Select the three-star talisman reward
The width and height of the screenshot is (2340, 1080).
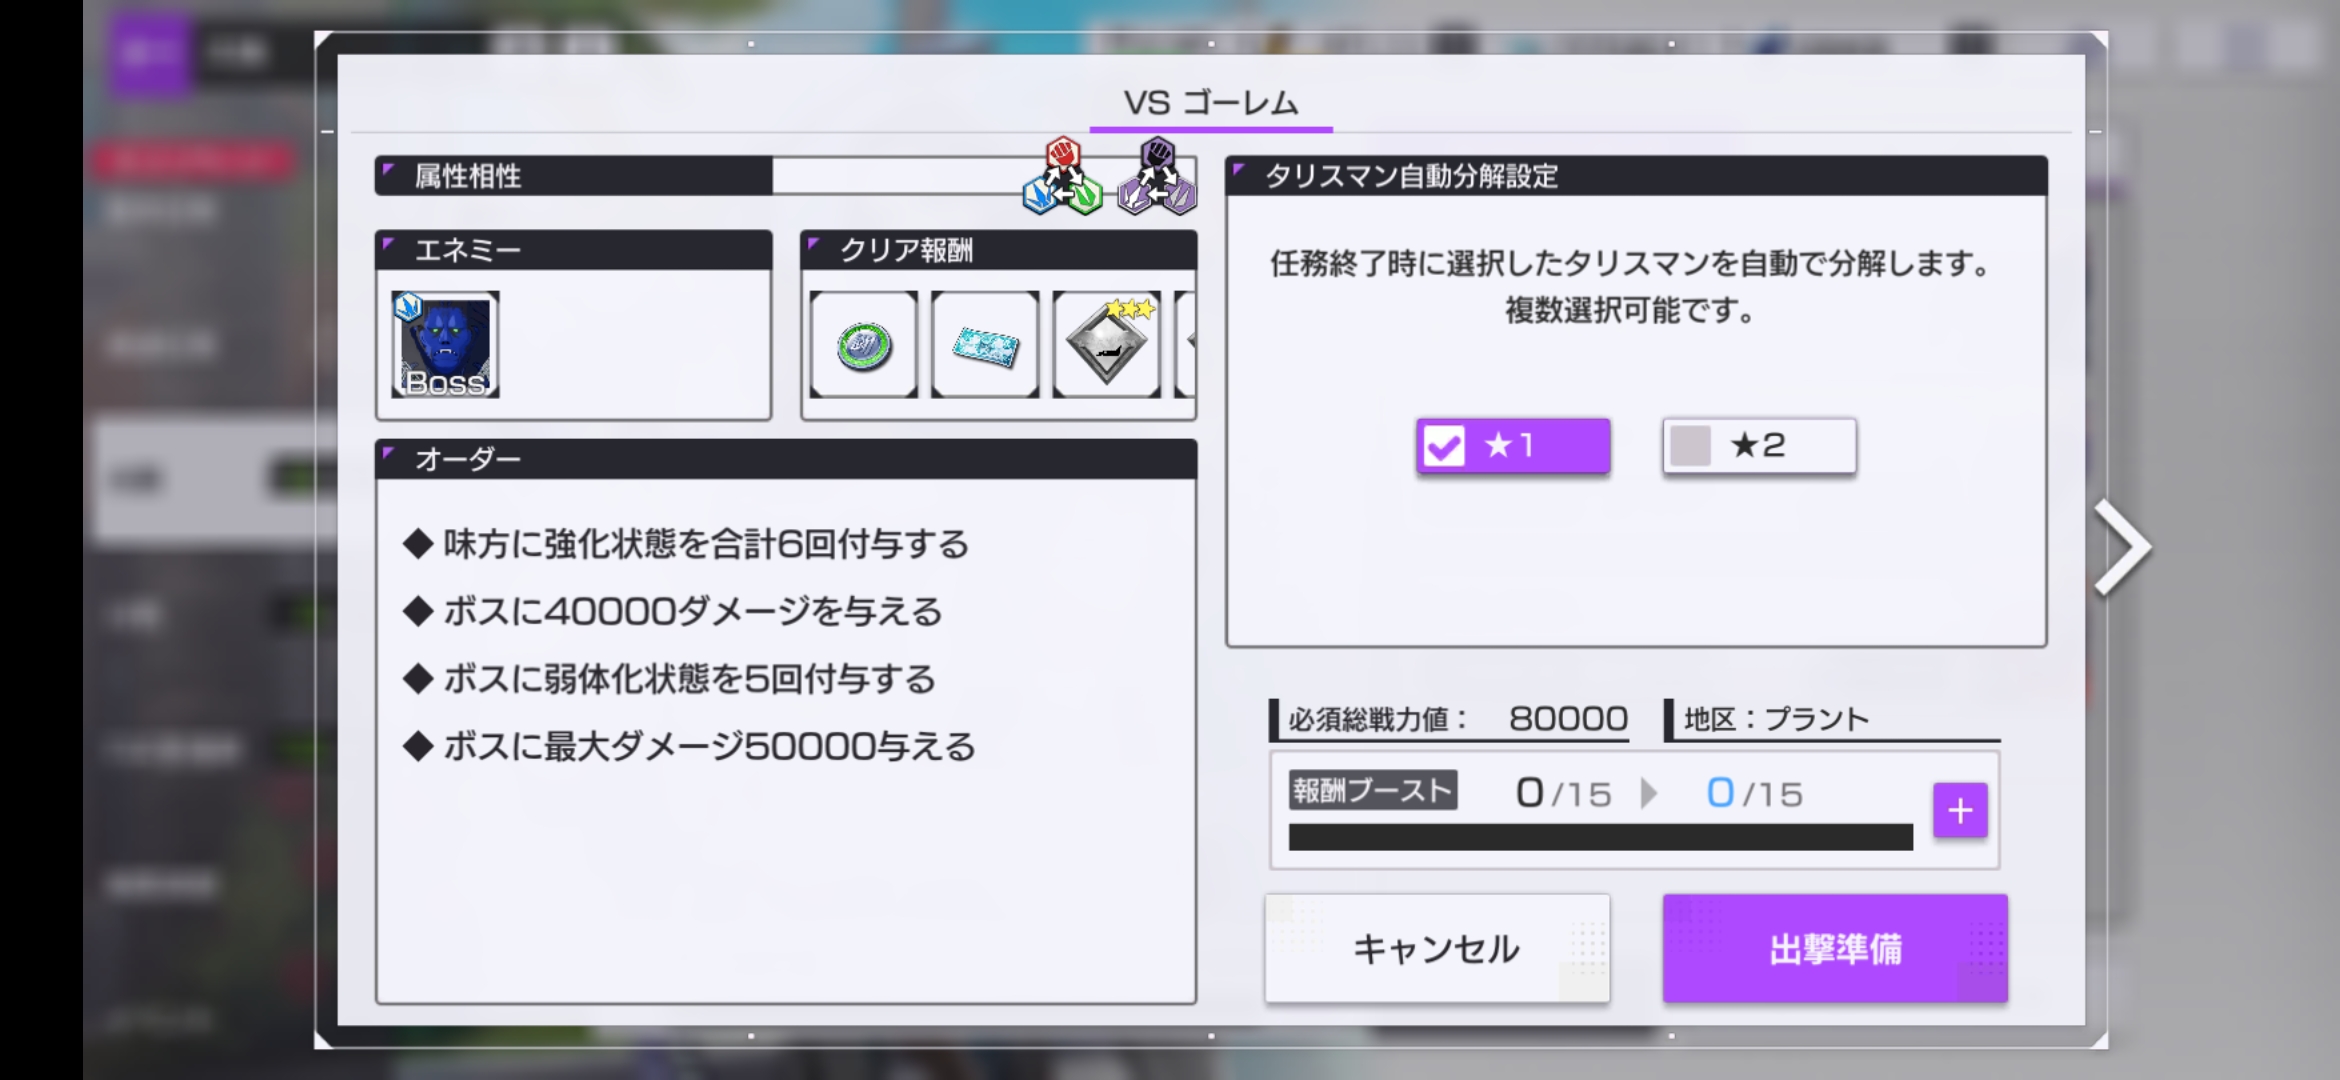coord(1107,345)
